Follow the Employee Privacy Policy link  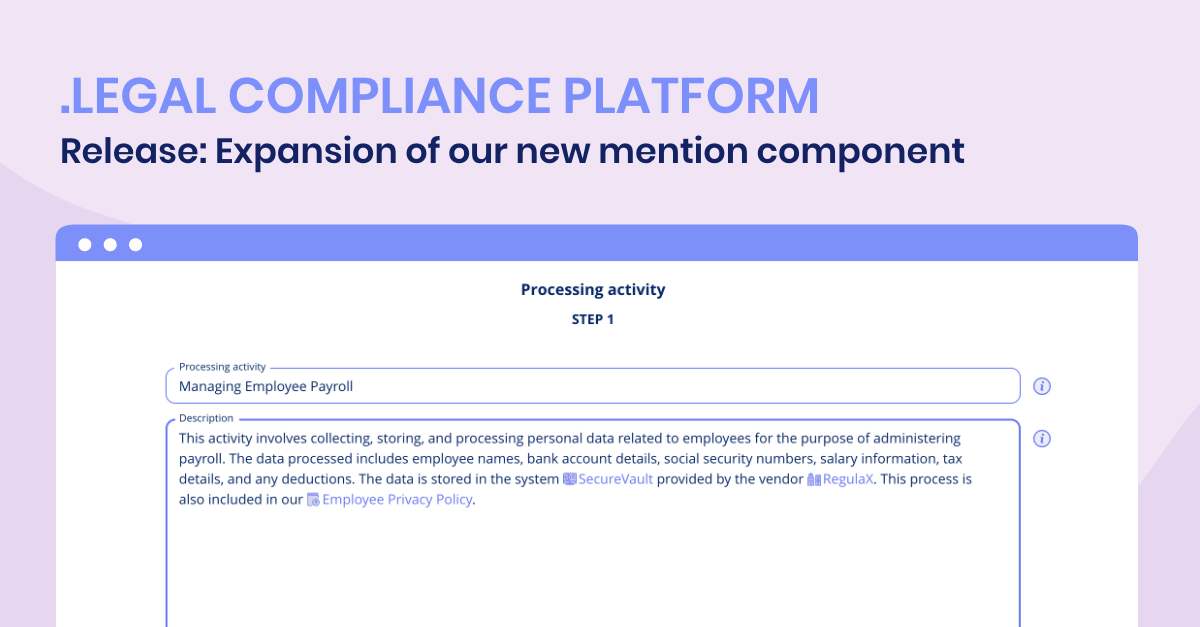397,500
